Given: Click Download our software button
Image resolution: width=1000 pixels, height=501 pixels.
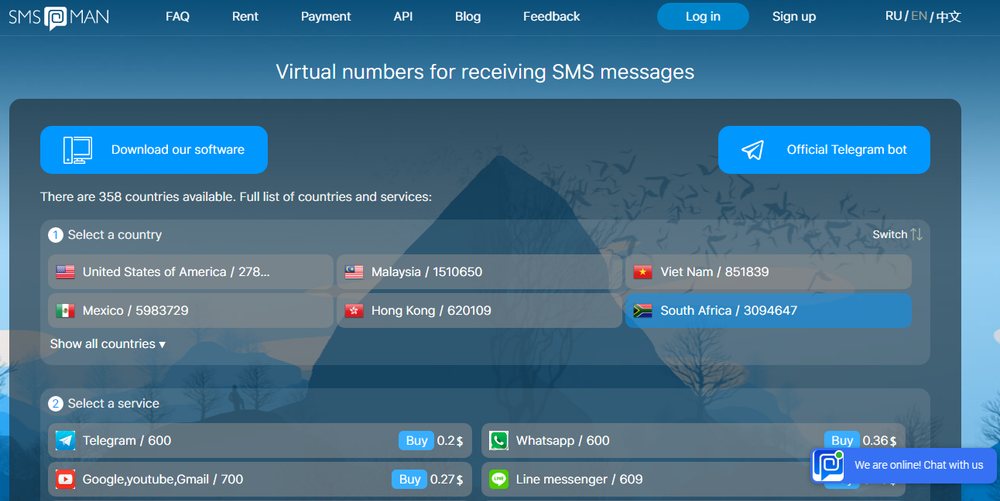Looking at the screenshot, I should click(154, 150).
